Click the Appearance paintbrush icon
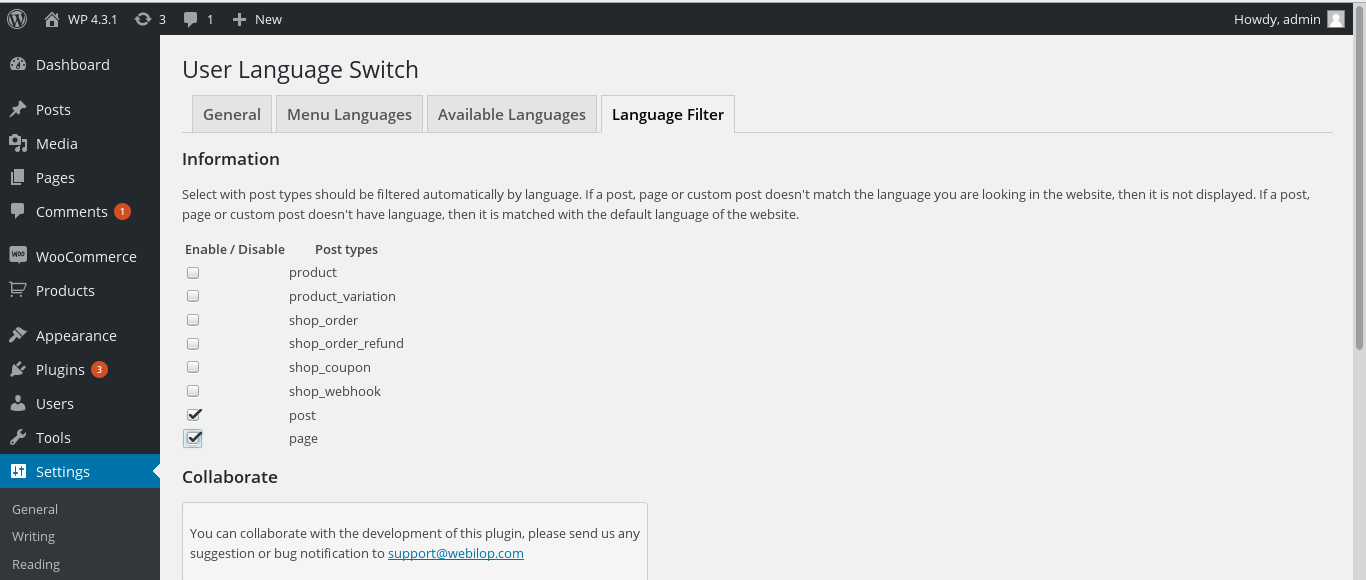 point(18,336)
